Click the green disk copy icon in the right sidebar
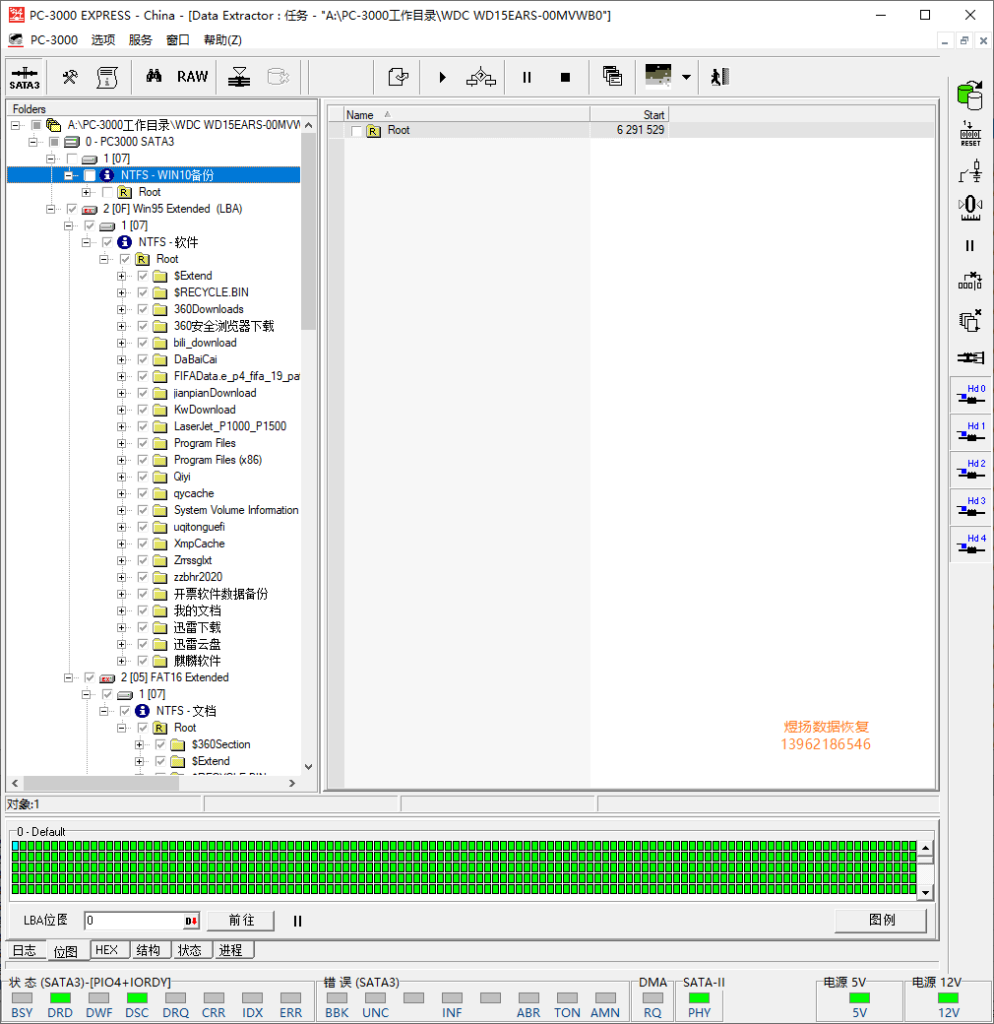The width and height of the screenshot is (994, 1024). coord(969,95)
